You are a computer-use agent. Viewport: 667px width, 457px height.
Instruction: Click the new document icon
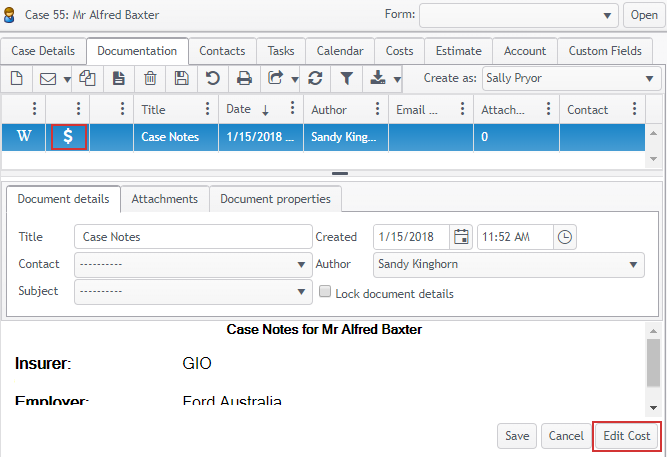[16, 78]
